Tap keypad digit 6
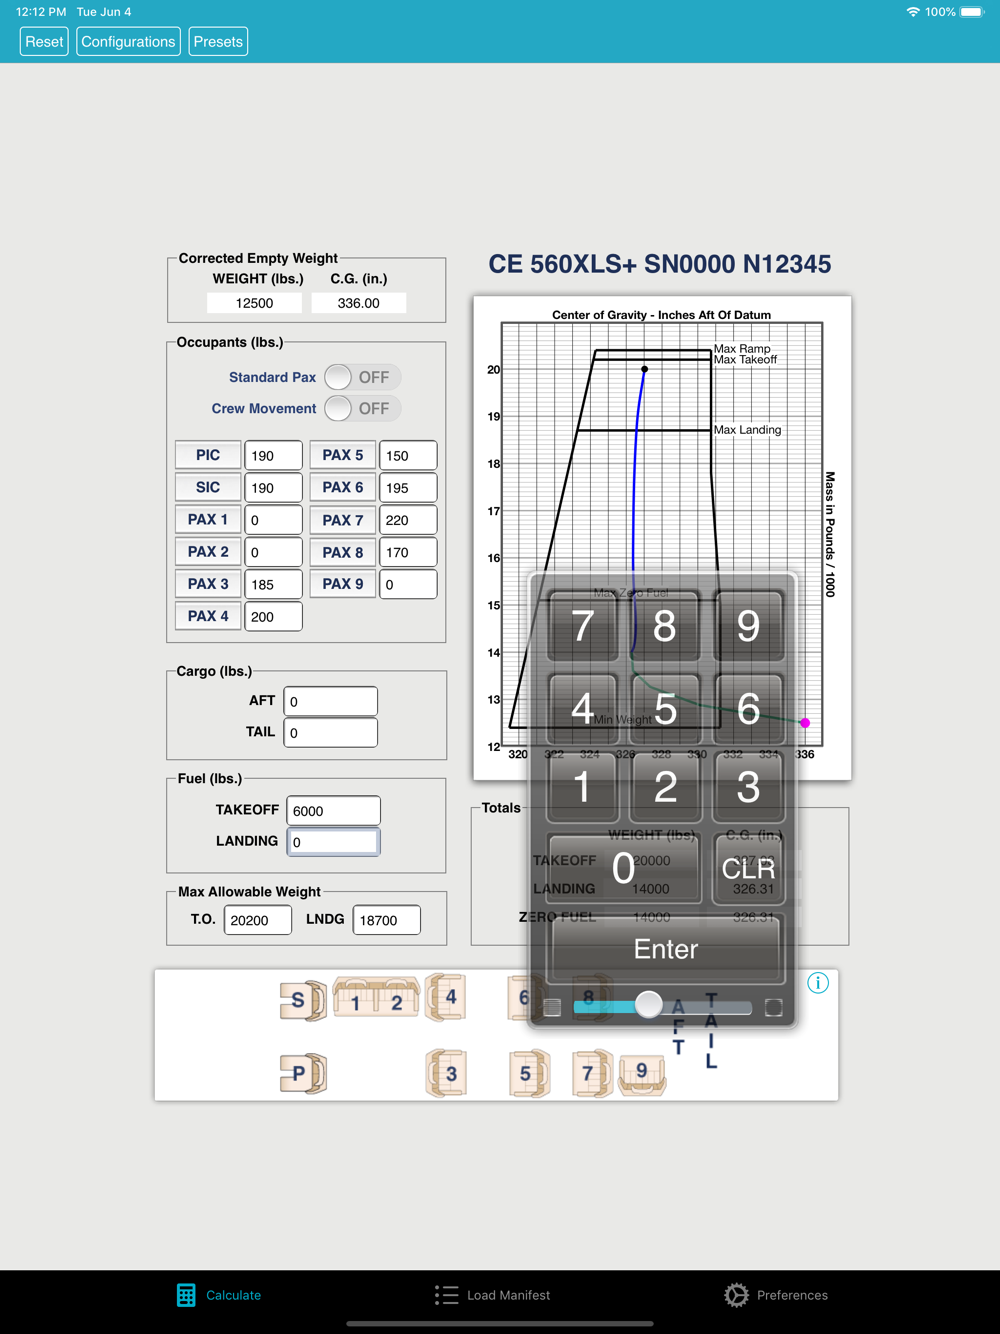1000x1334 pixels. pyautogui.click(x=748, y=708)
